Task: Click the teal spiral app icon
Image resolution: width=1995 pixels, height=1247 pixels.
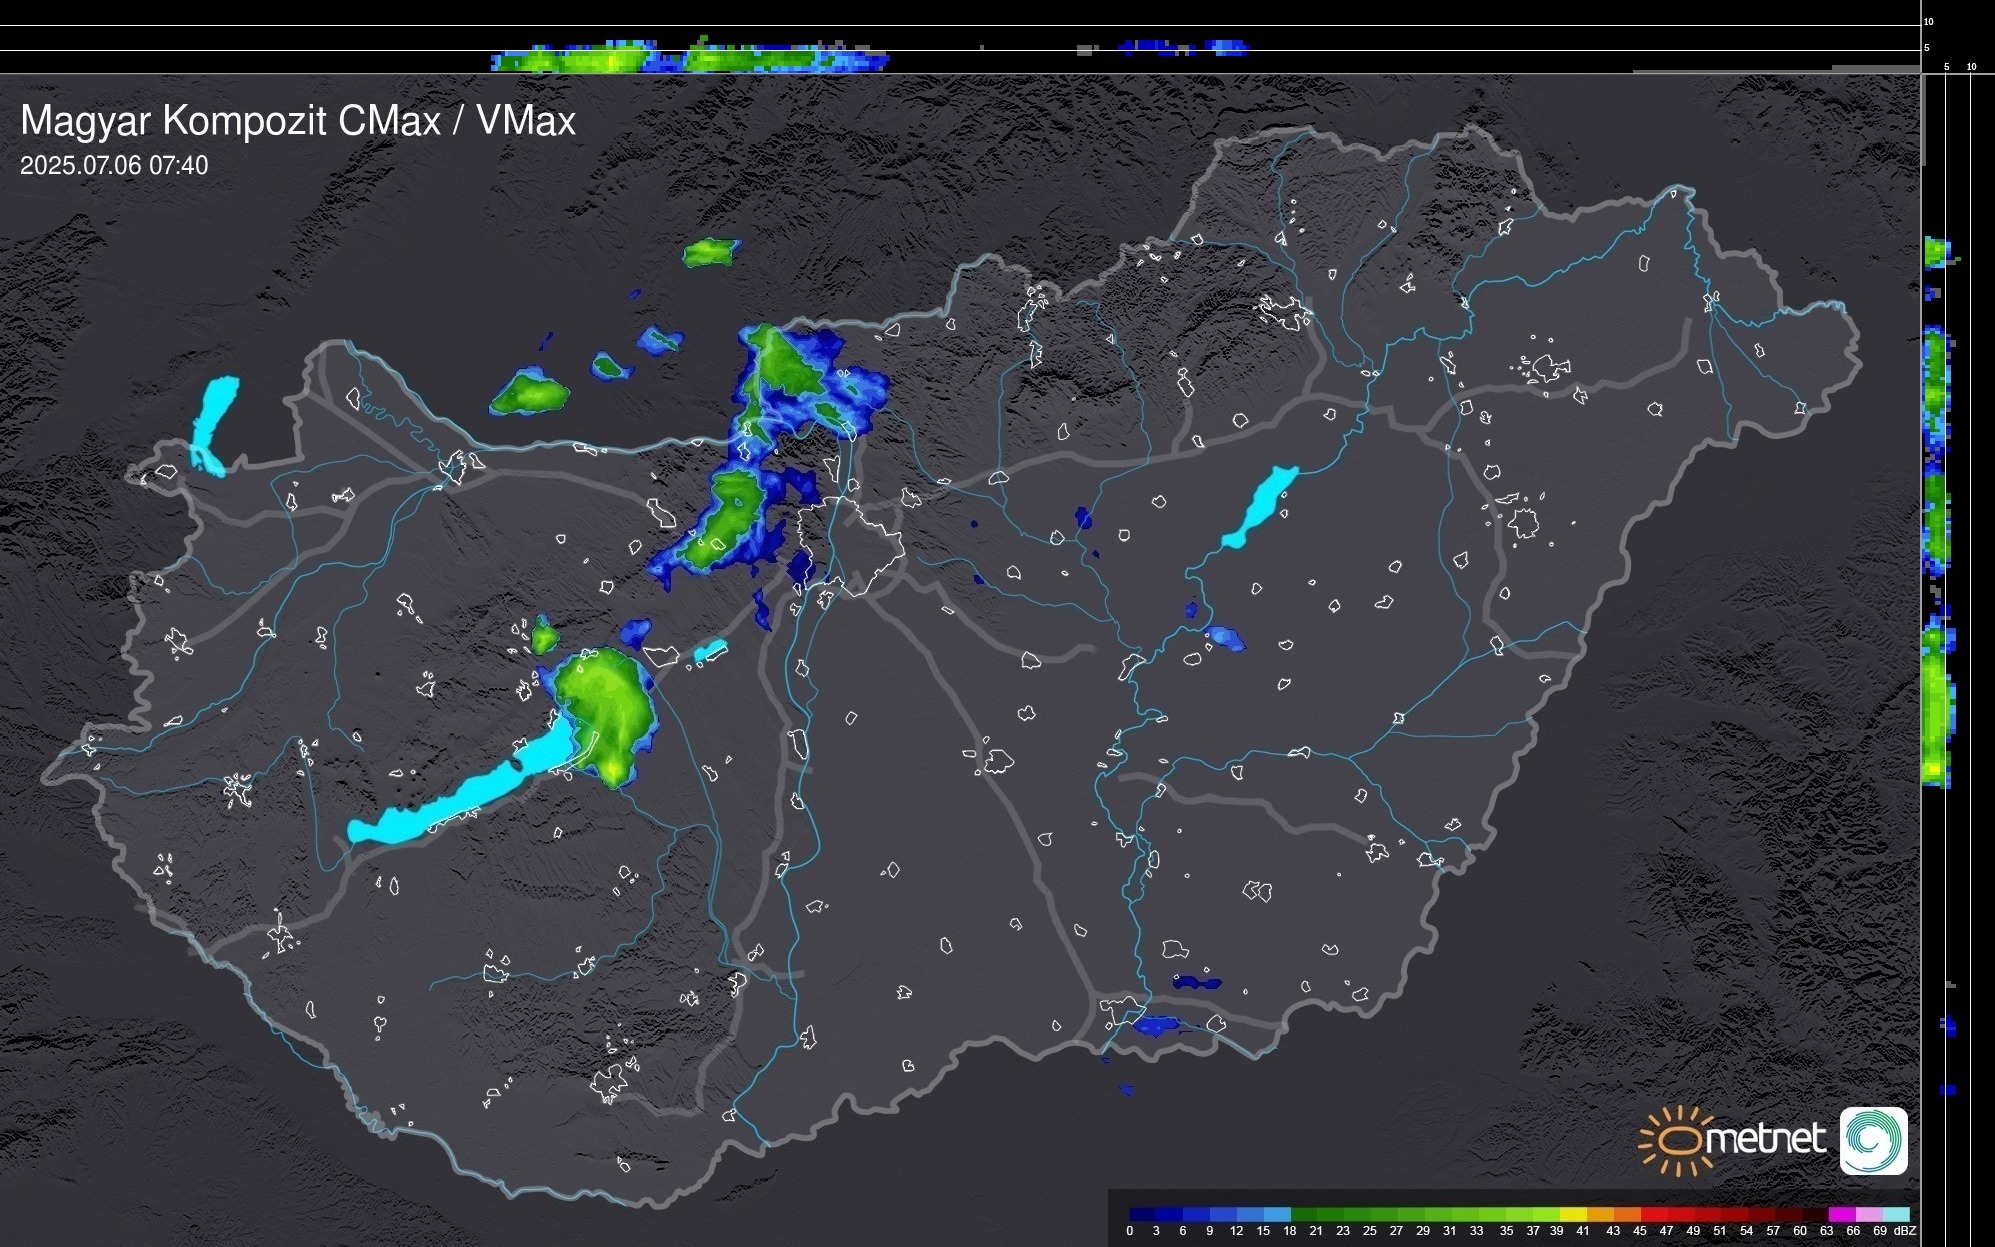Action: click(x=1873, y=1140)
